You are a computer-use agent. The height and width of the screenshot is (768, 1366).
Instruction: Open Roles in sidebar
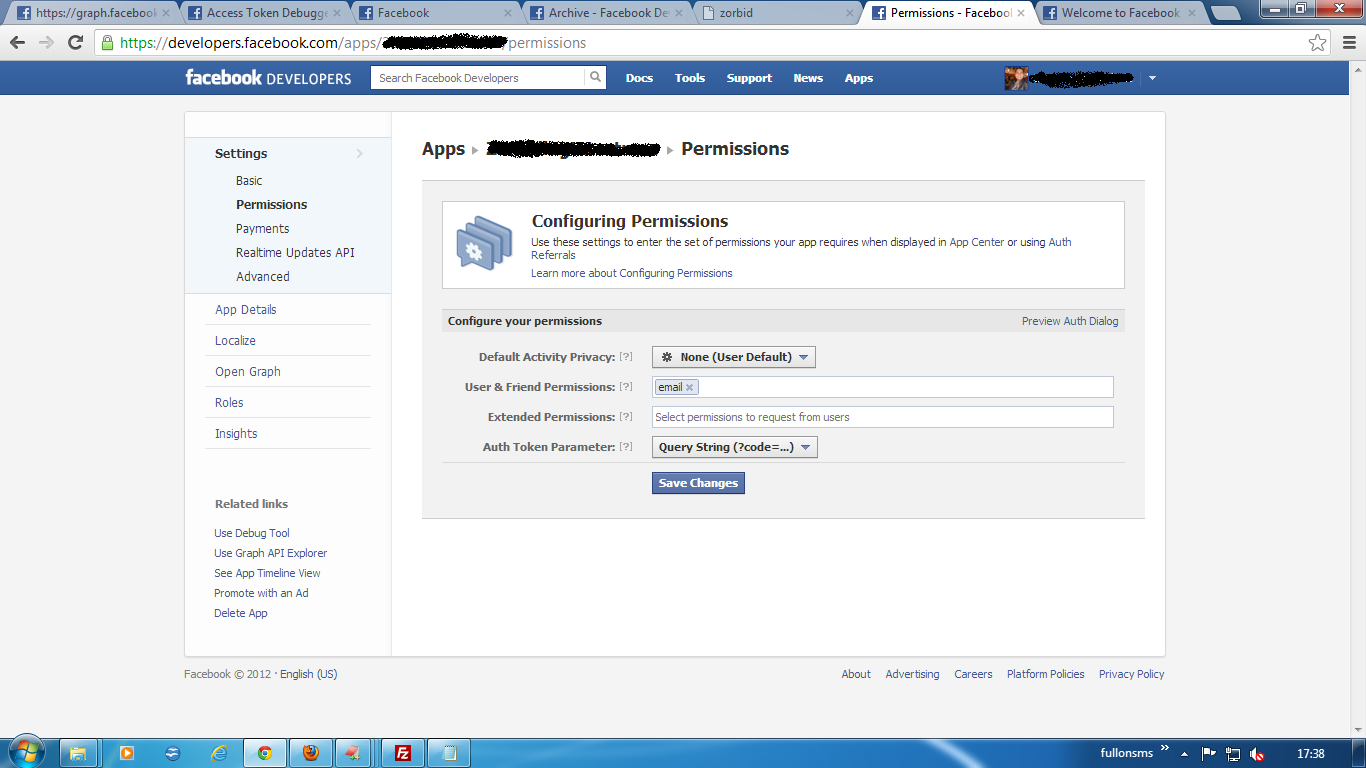coord(229,403)
